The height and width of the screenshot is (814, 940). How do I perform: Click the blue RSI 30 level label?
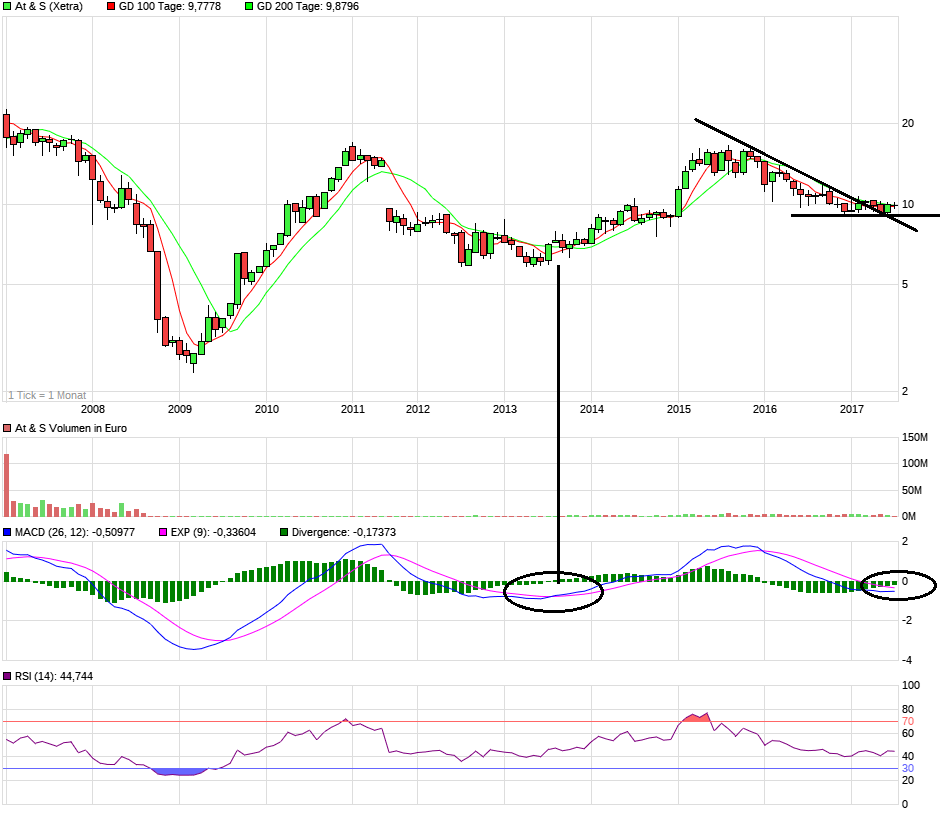[x=908, y=768]
